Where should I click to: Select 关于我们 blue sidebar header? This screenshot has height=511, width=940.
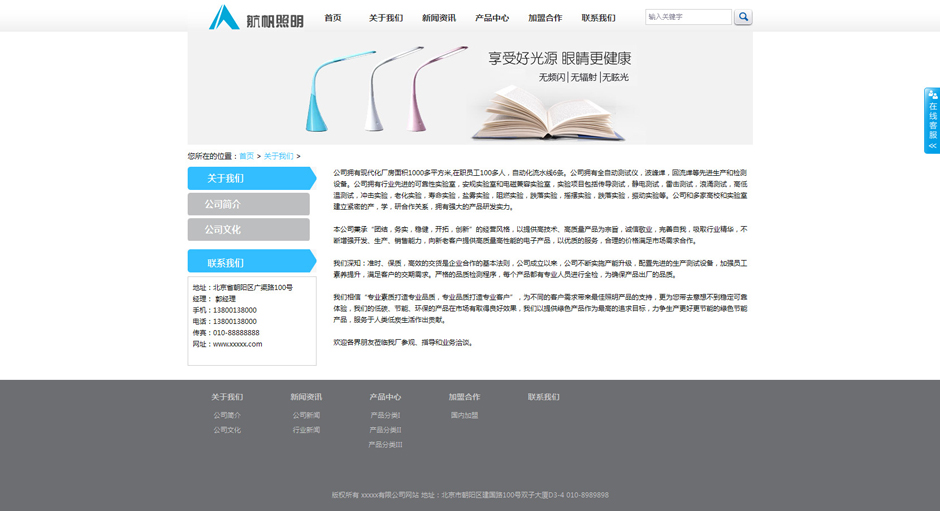[252, 178]
